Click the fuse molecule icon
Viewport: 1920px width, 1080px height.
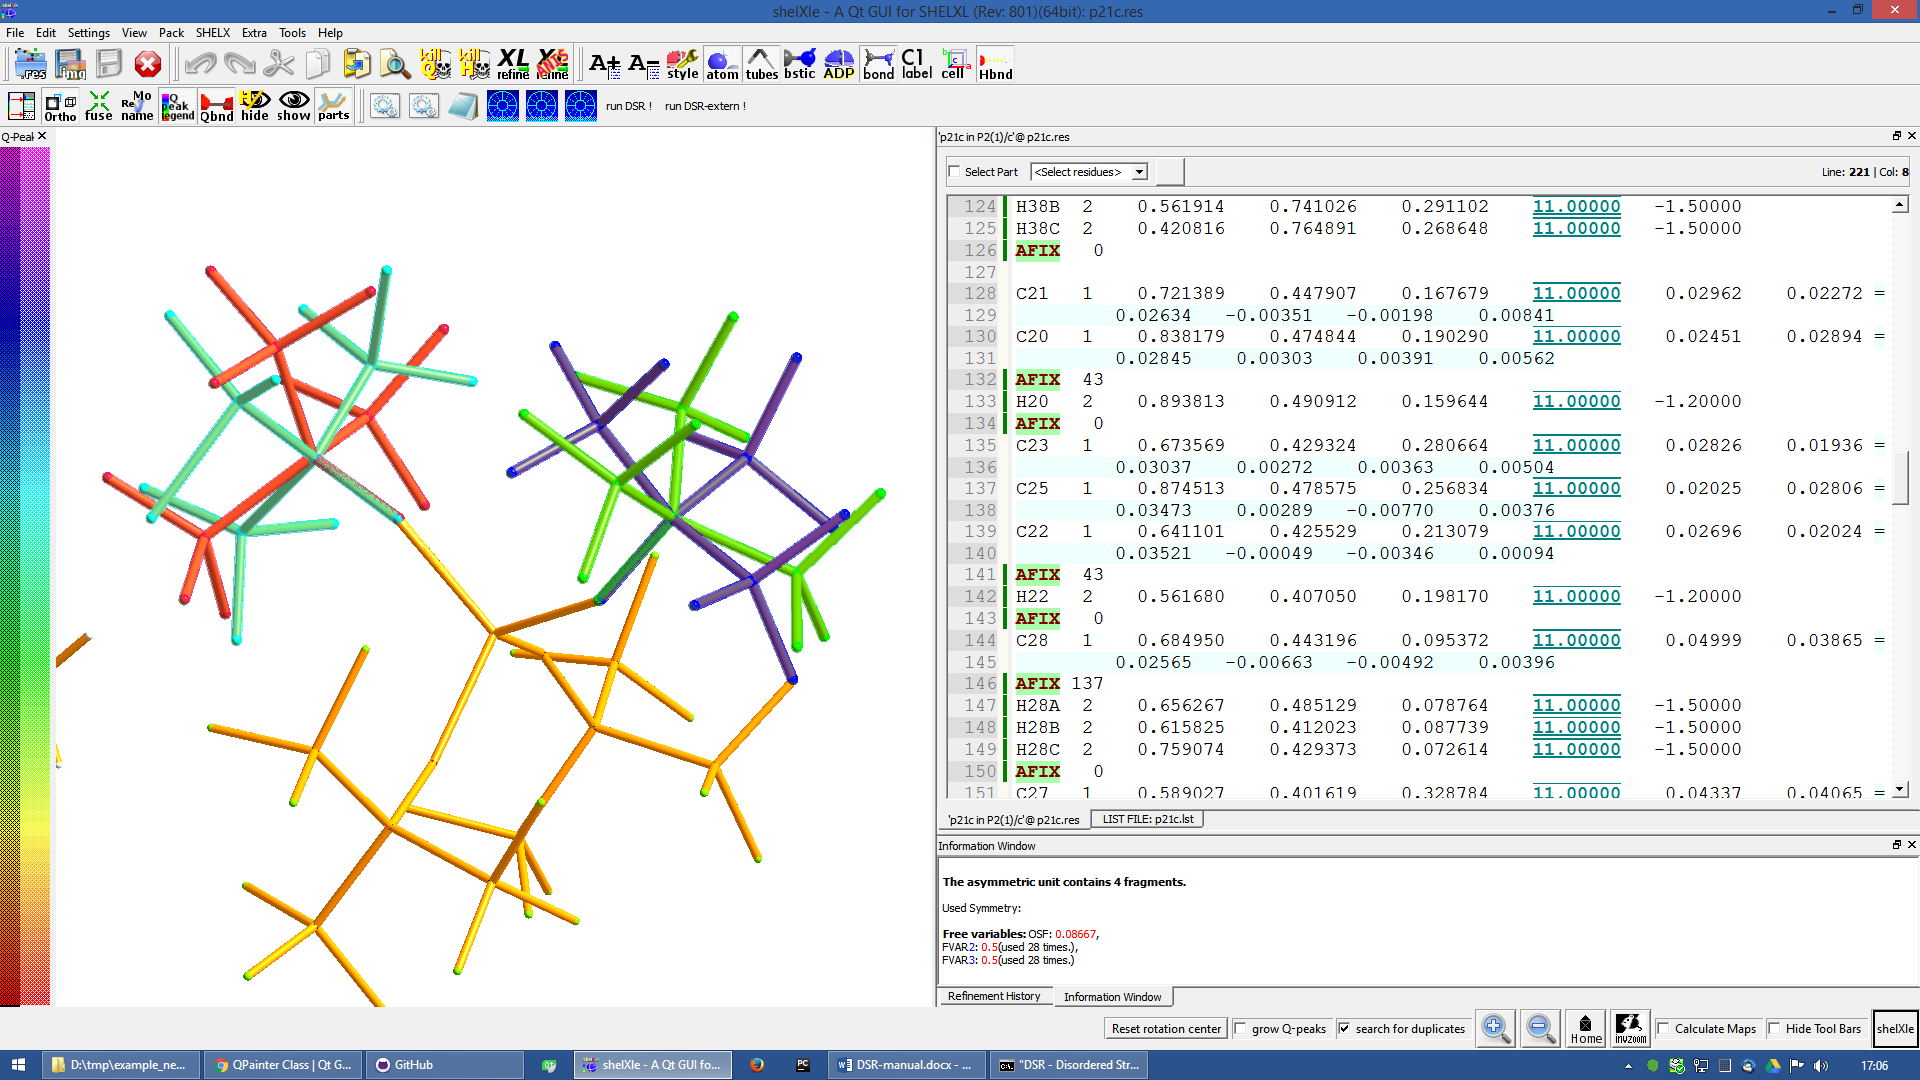[x=98, y=105]
